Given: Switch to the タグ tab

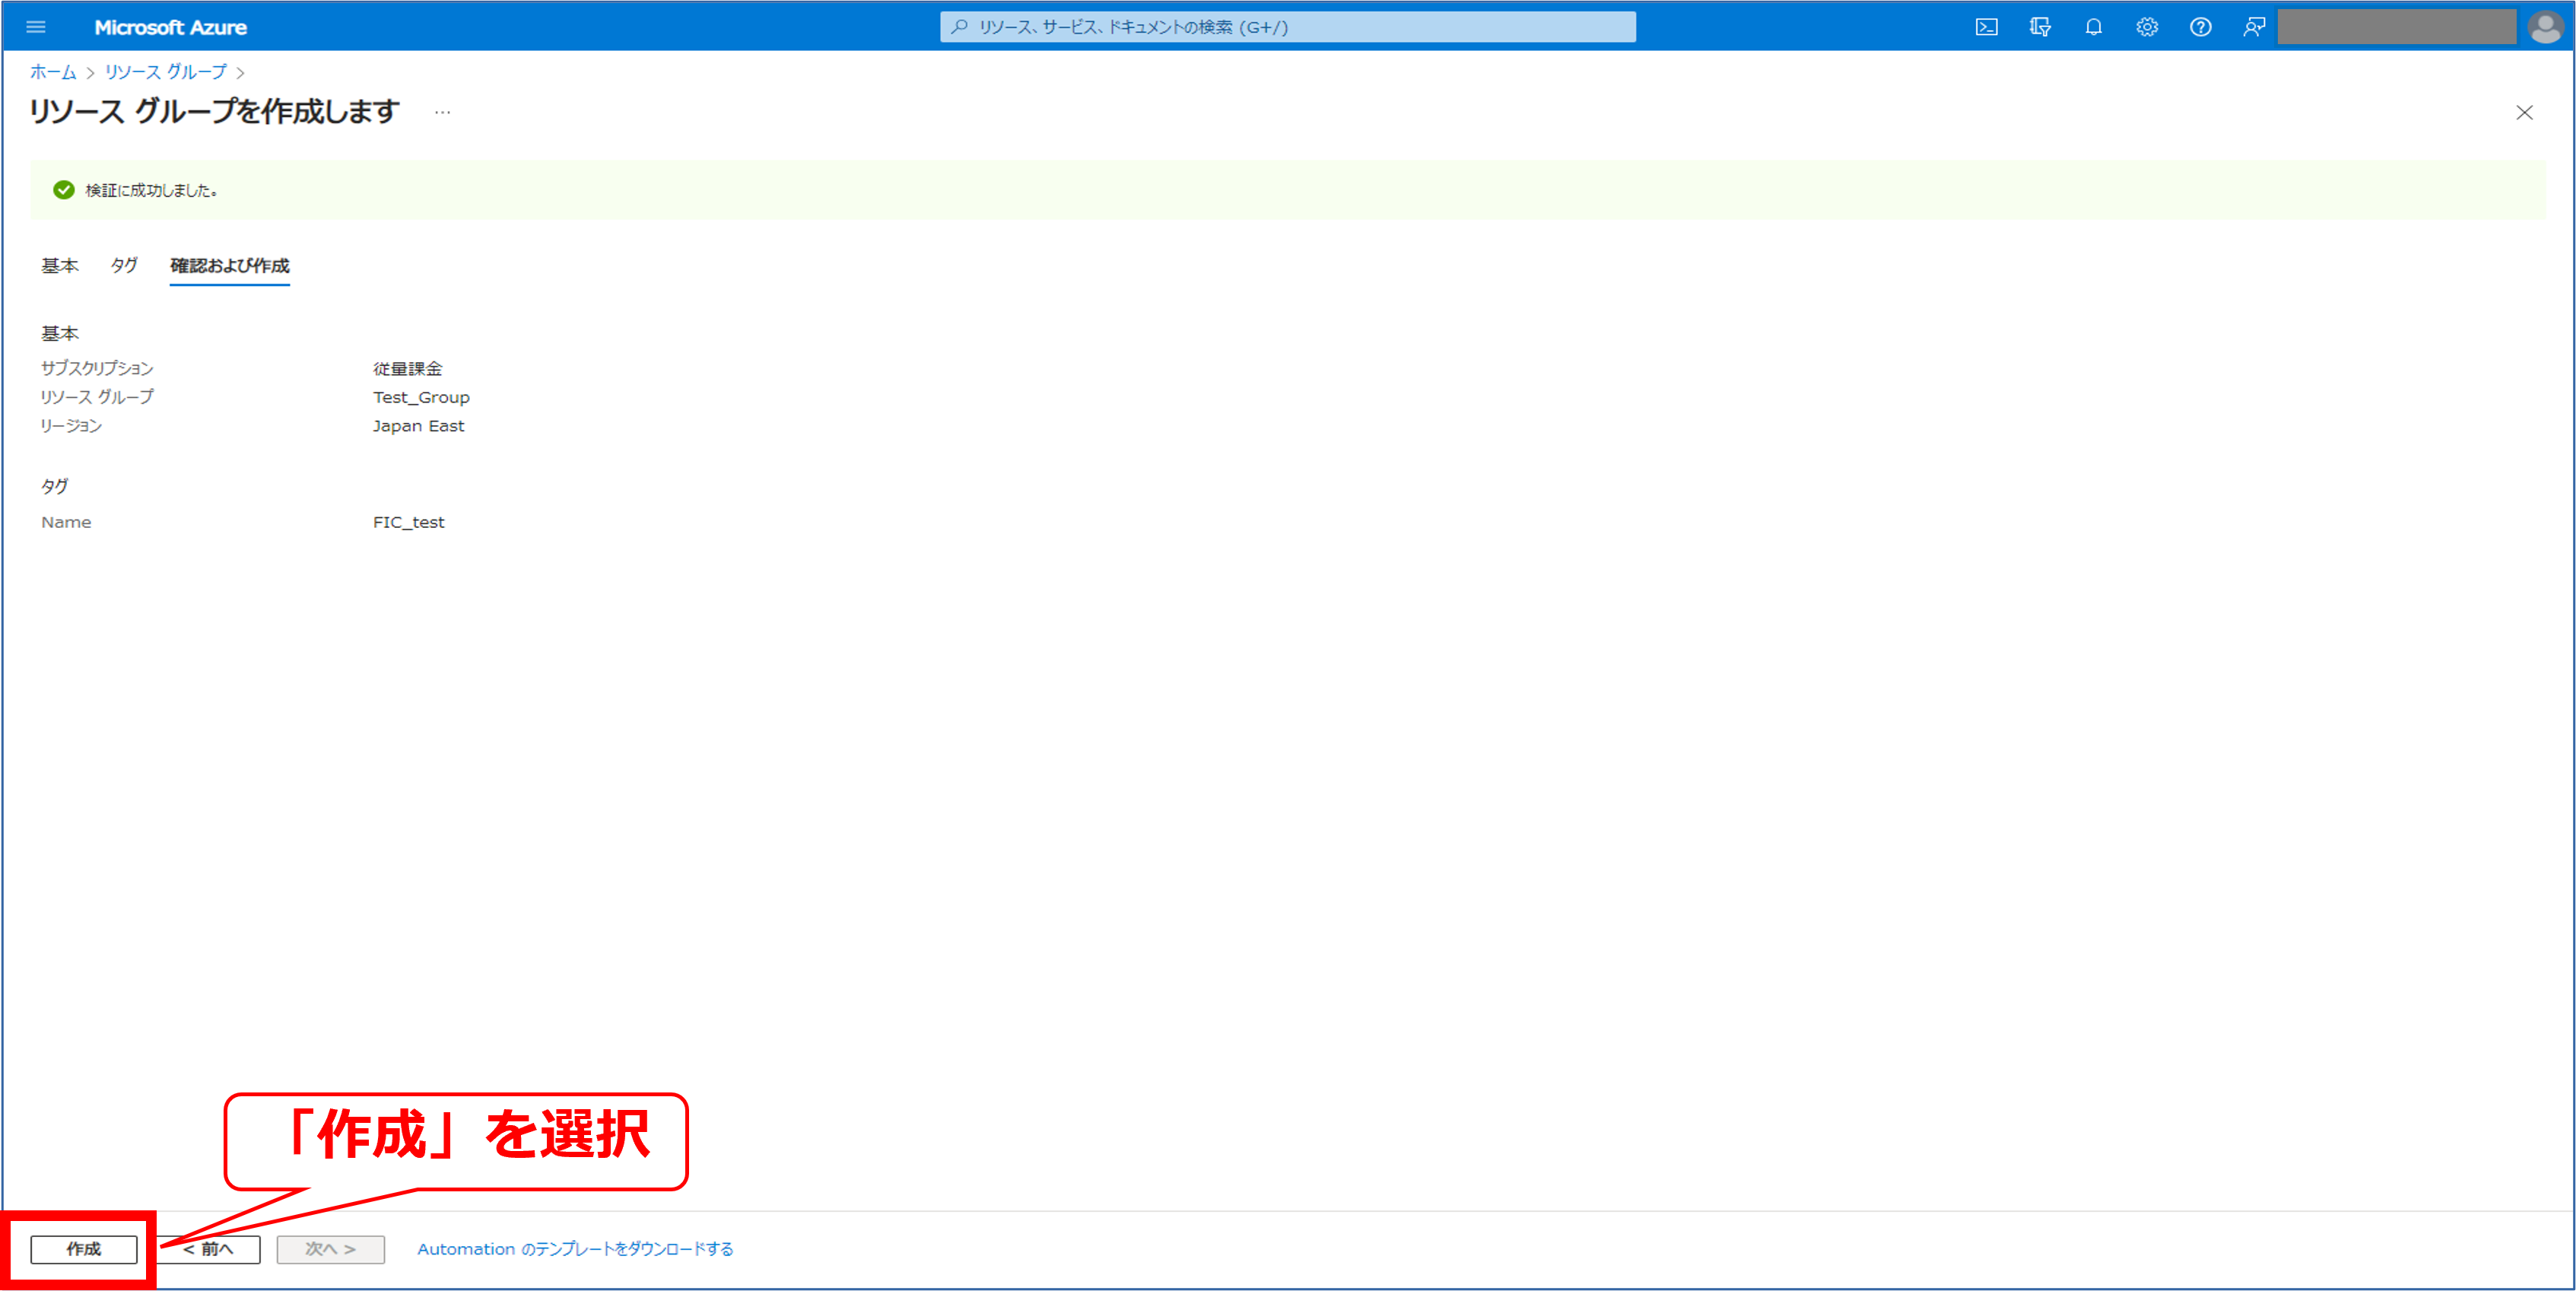Looking at the screenshot, I should (x=124, y=266).
